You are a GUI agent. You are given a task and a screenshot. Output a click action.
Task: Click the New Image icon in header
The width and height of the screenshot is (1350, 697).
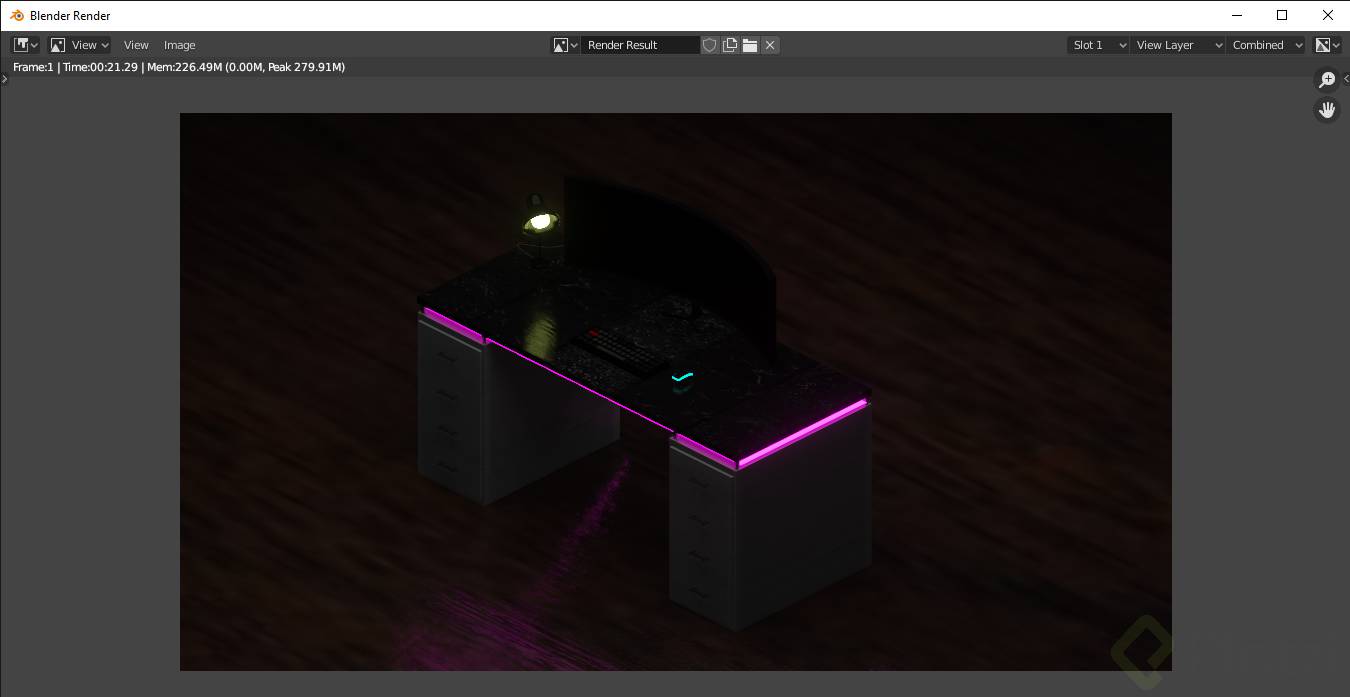tap(730, 44)
